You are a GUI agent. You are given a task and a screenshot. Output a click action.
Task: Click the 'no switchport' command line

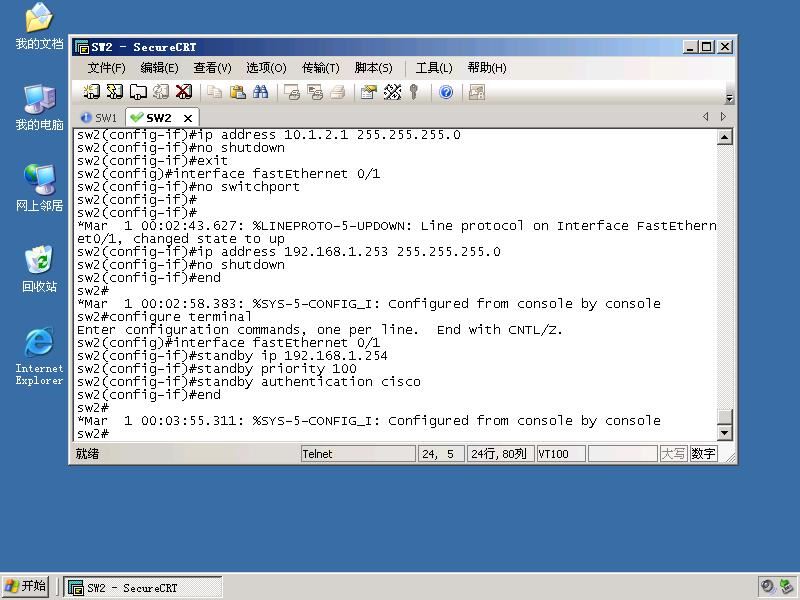(188, 187)
